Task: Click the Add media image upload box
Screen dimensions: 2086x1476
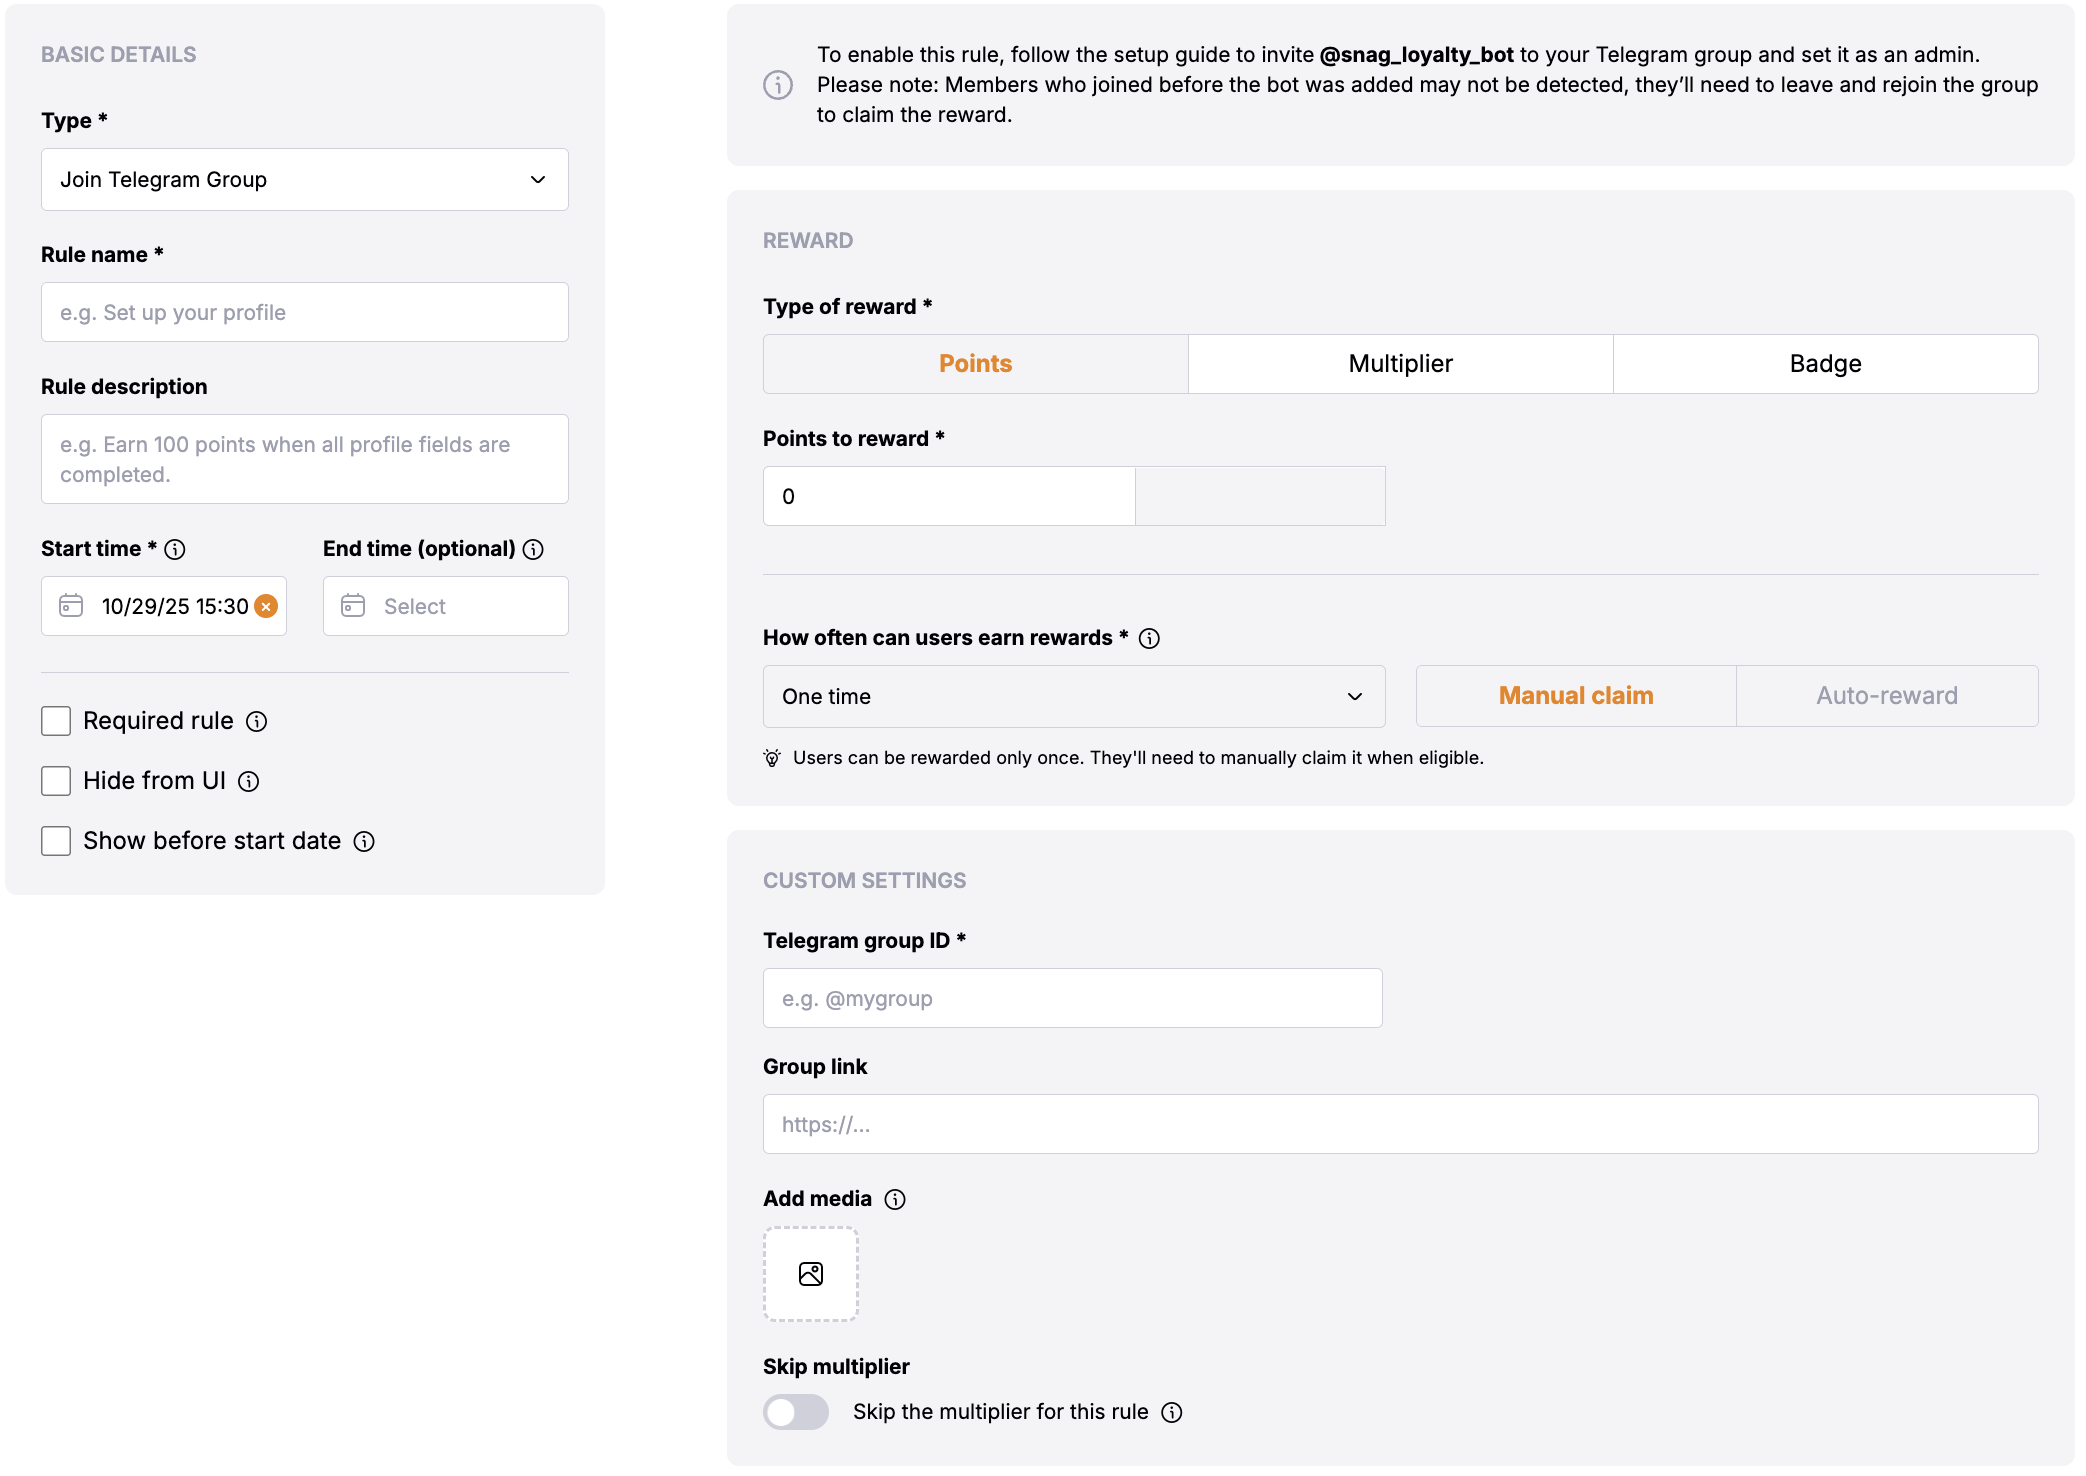Action: pyautogui.click(x=811, y=1274)
